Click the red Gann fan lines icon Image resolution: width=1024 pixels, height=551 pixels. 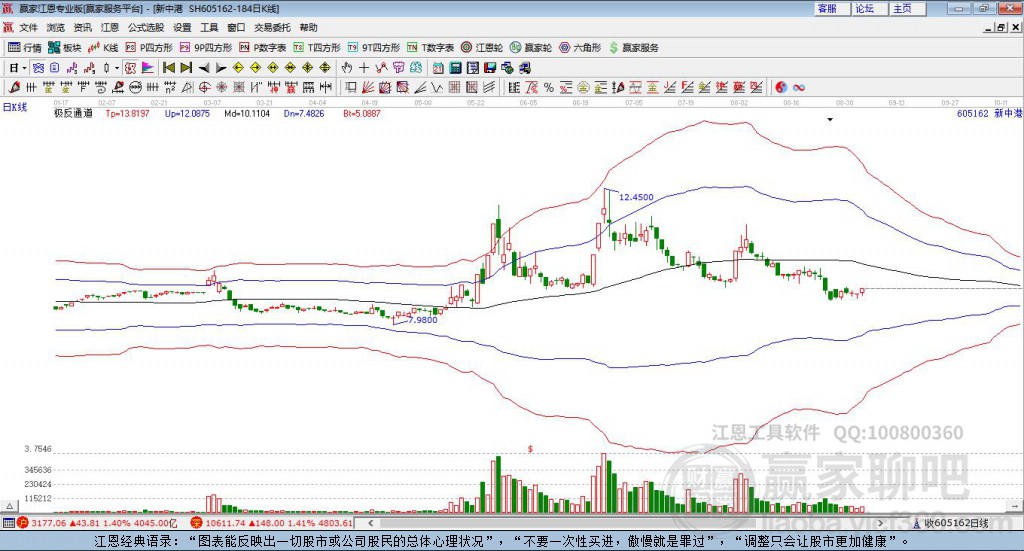[x=368, y=87]
